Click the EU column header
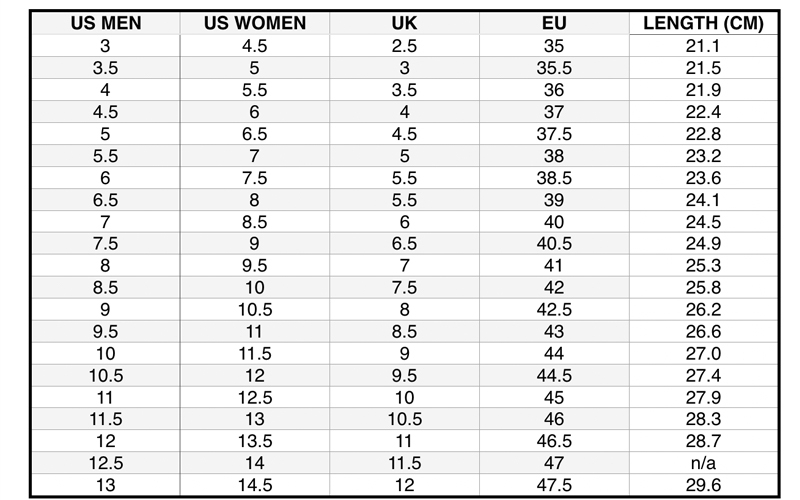The image size is (800, 500). pos(554,23)
